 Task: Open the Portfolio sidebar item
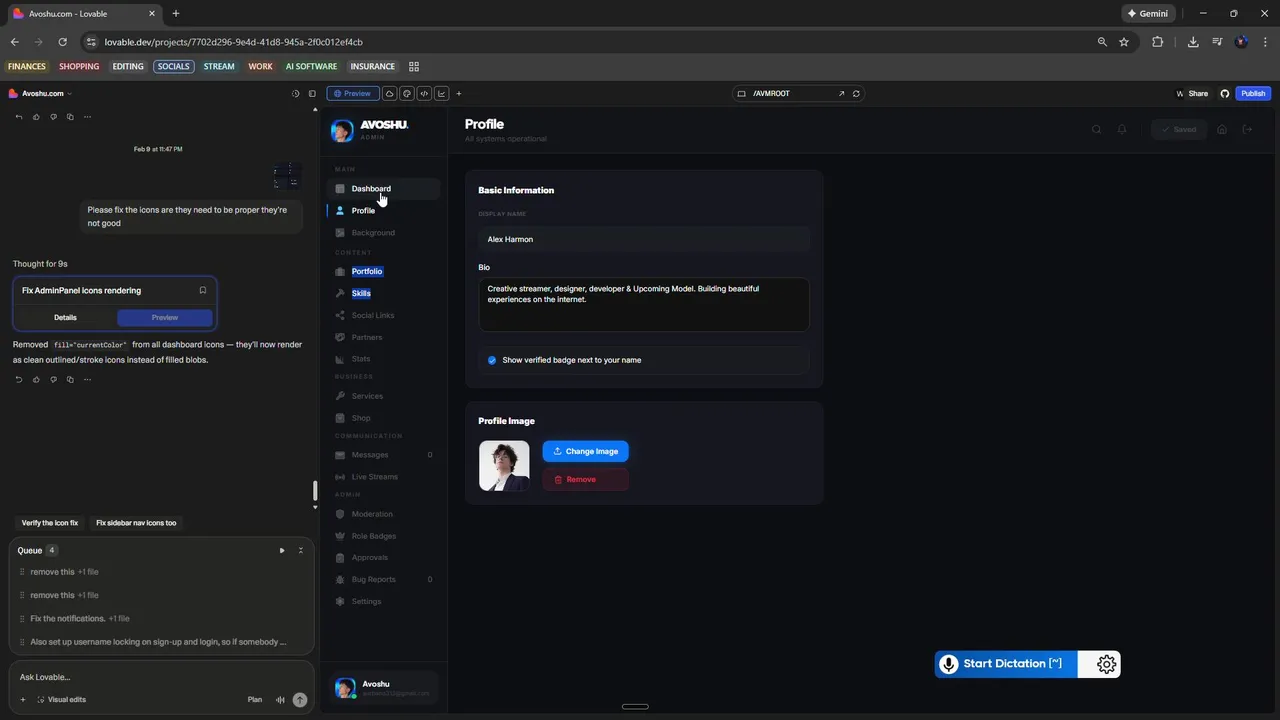point(384,271)
